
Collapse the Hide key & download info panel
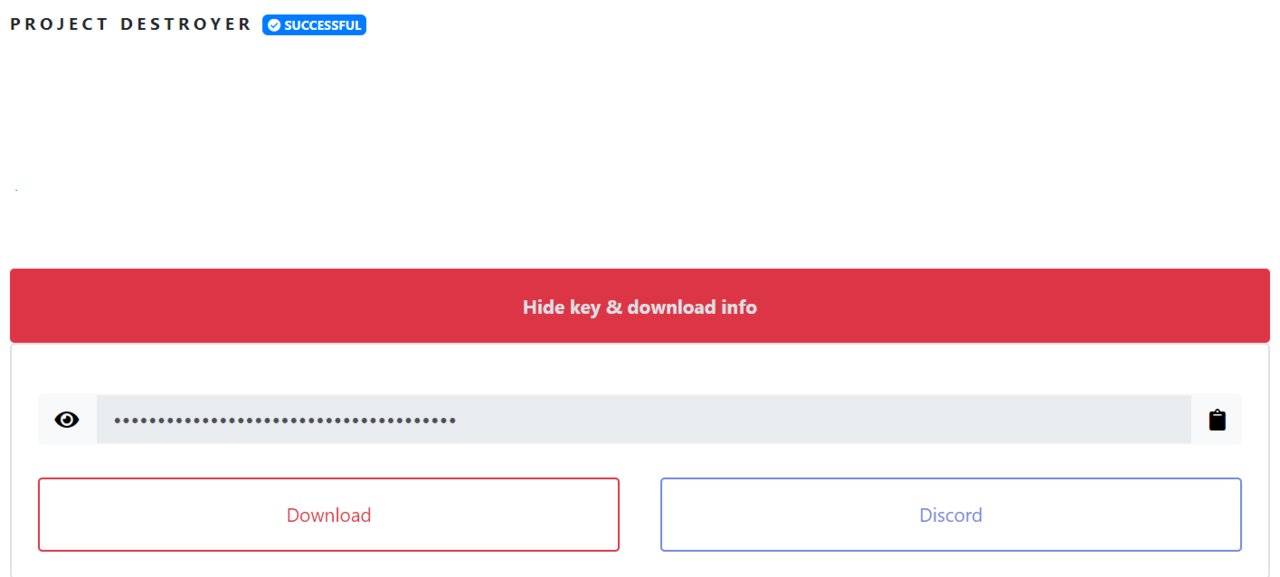tap(640, 306)
